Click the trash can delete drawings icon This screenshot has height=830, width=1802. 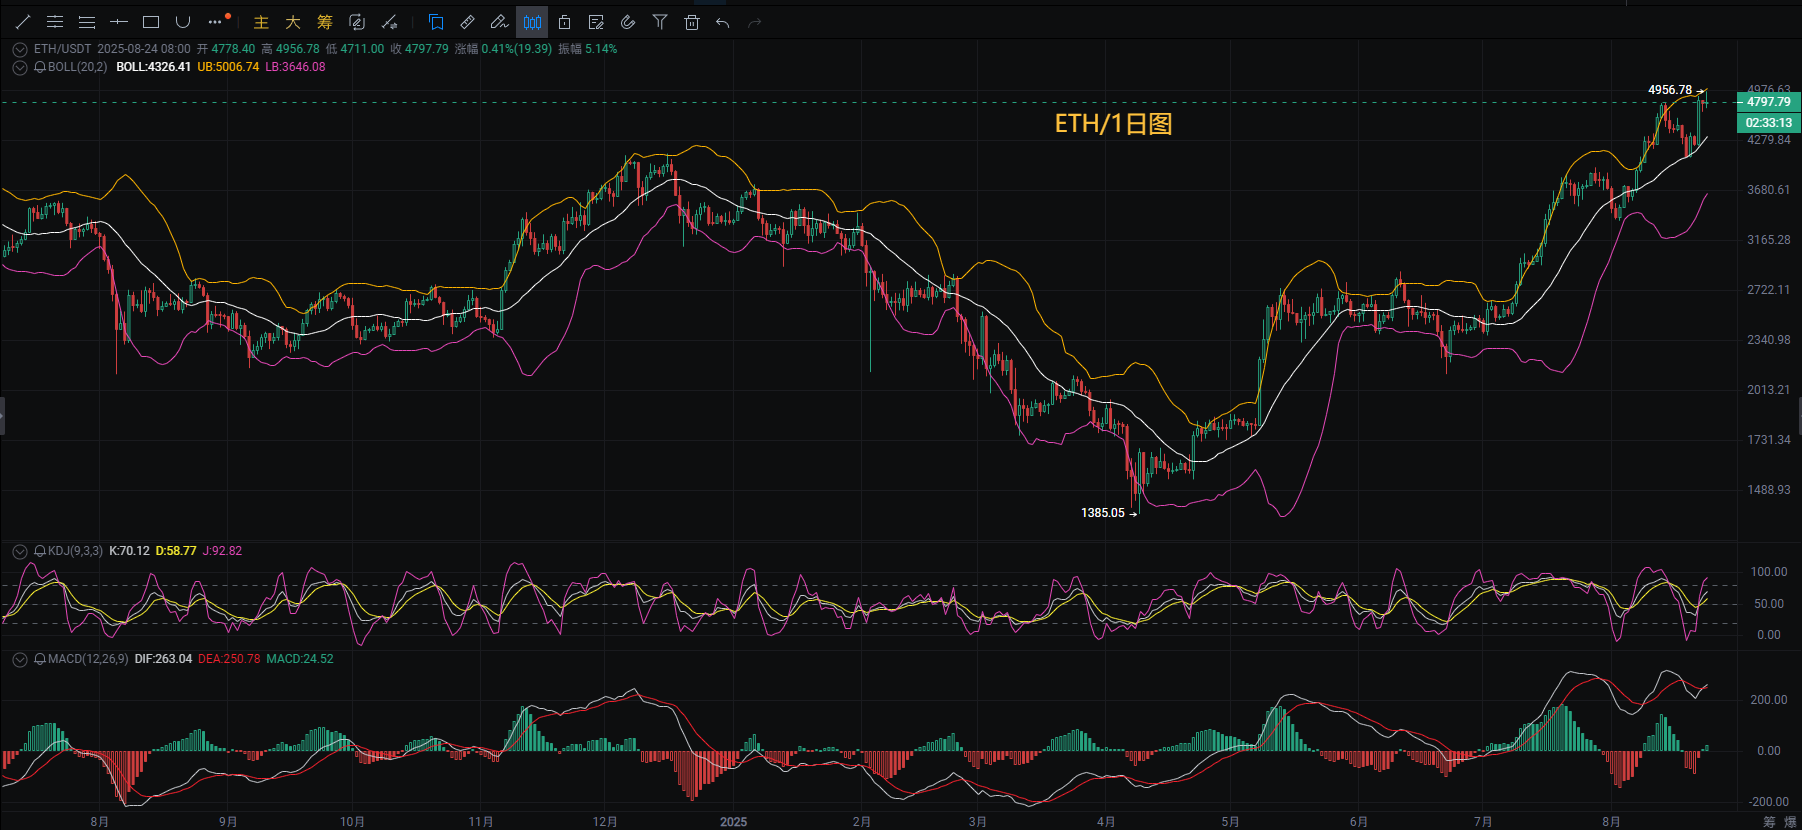click(692, 22)
